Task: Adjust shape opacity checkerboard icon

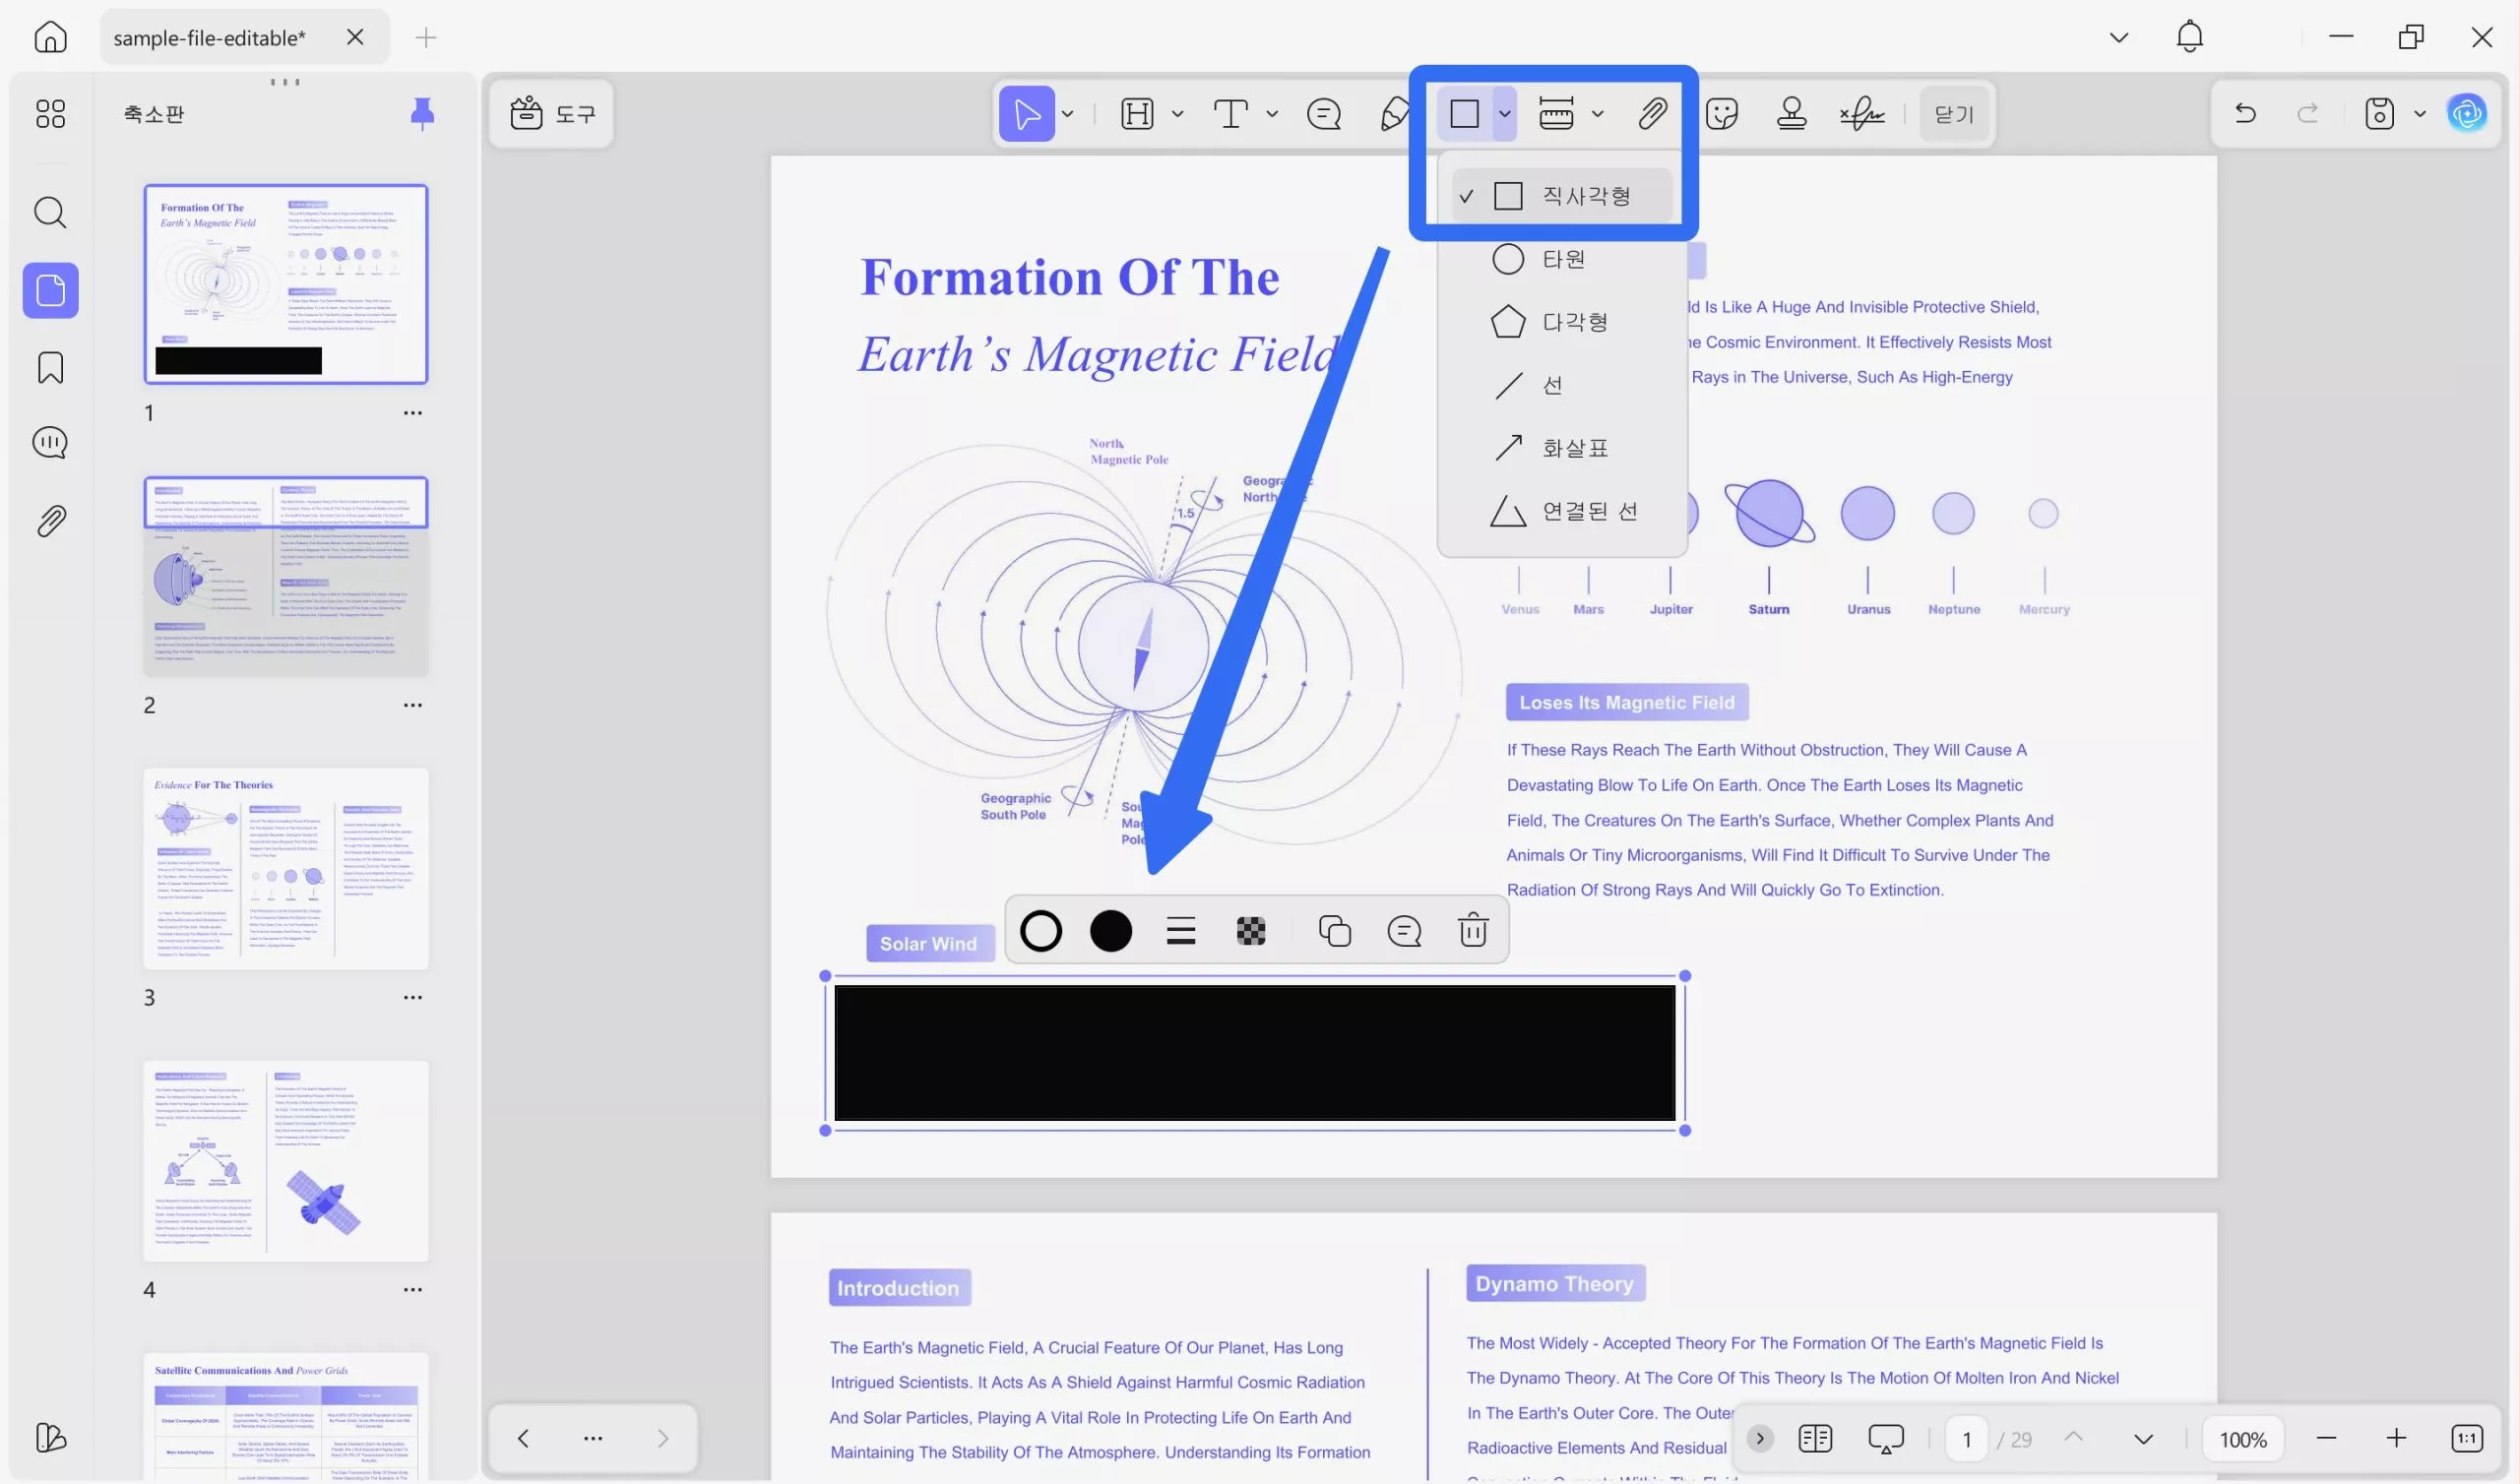Action: 1251,931
